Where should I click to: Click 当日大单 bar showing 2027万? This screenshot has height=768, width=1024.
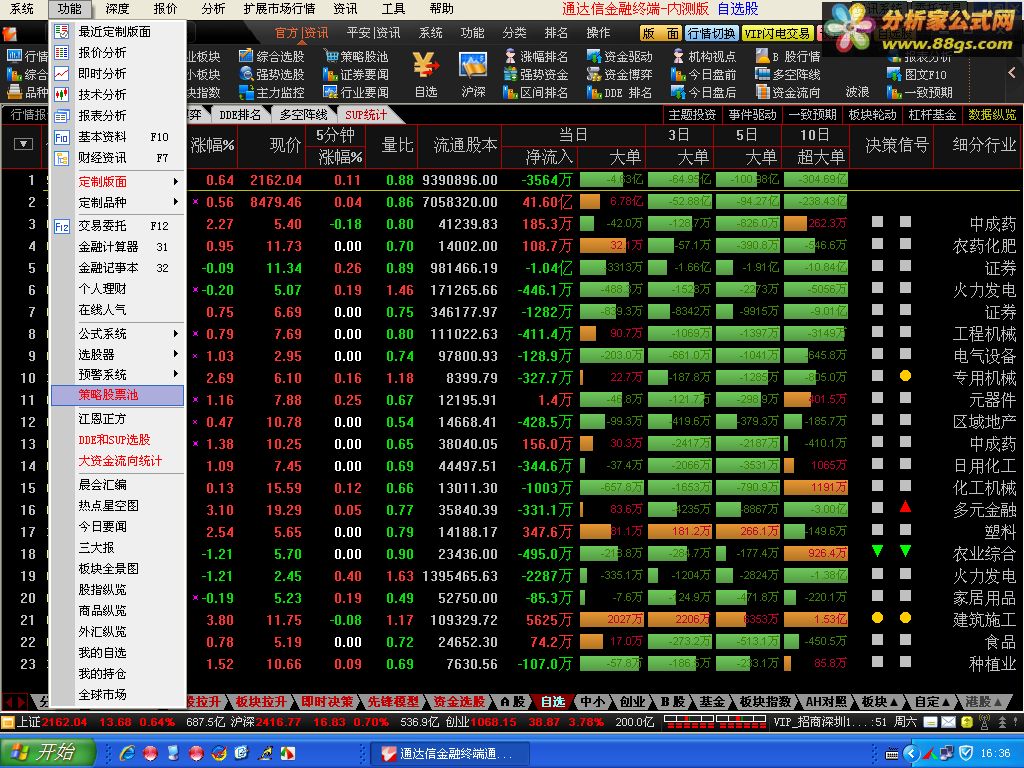point(612,619)
